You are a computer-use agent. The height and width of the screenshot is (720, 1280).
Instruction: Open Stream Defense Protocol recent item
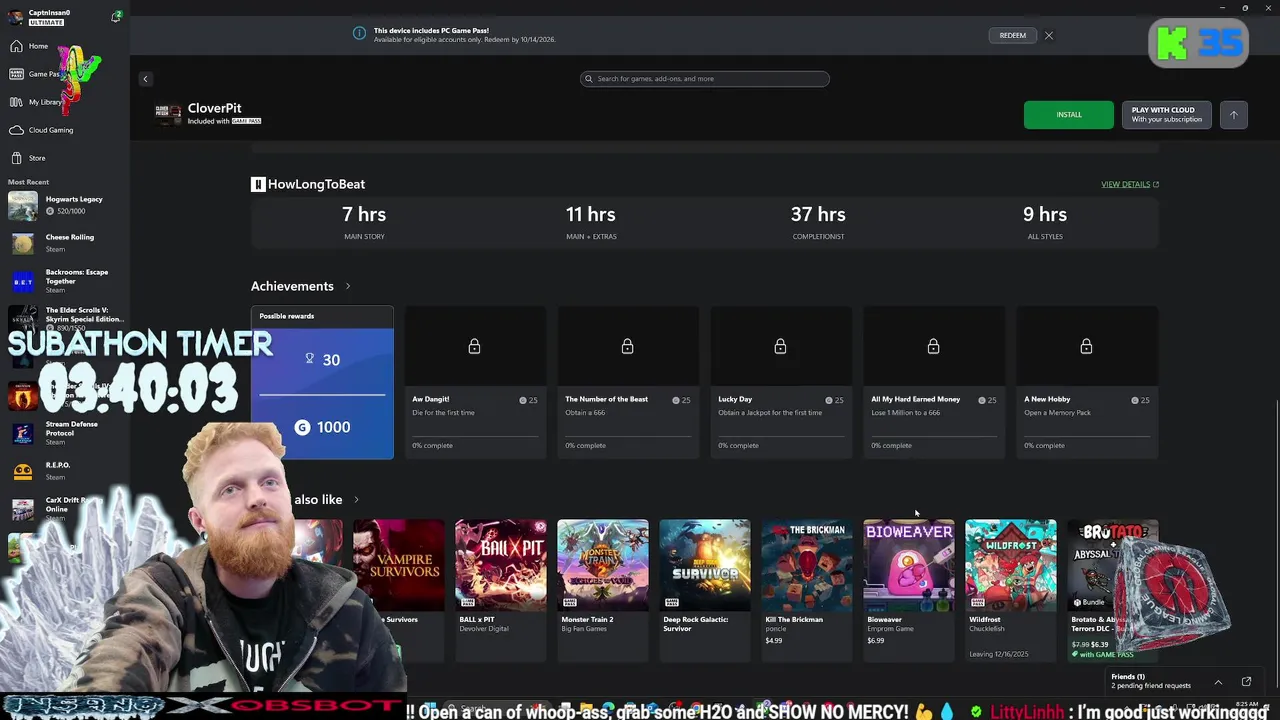click(x=65, y=433)
